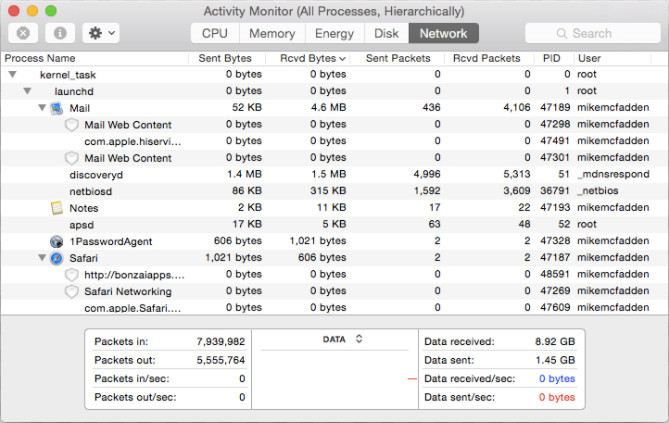Image resolution: width=669 pixels, height=423 pixels.
Task: Click the _netbios user cell
Action: 598,191
